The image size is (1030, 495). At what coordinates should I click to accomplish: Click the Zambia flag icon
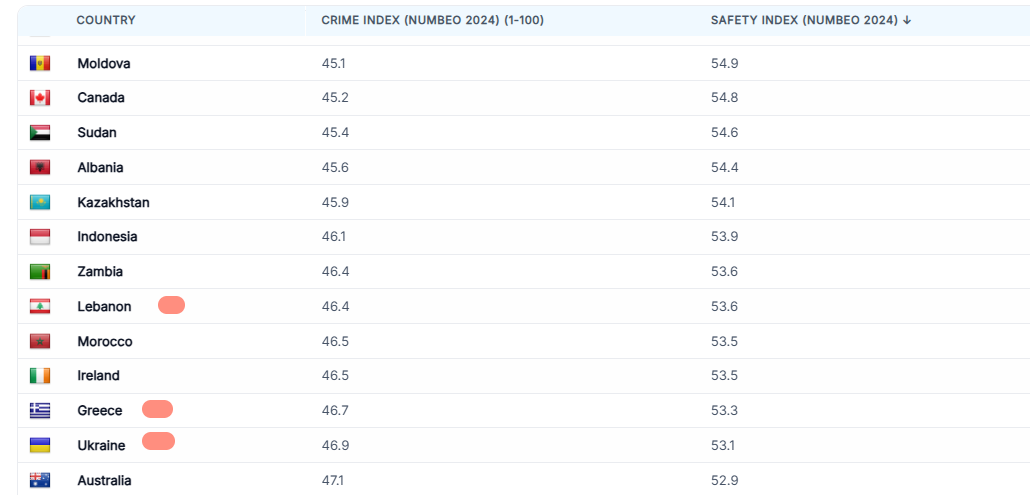[x=39, y=272]
